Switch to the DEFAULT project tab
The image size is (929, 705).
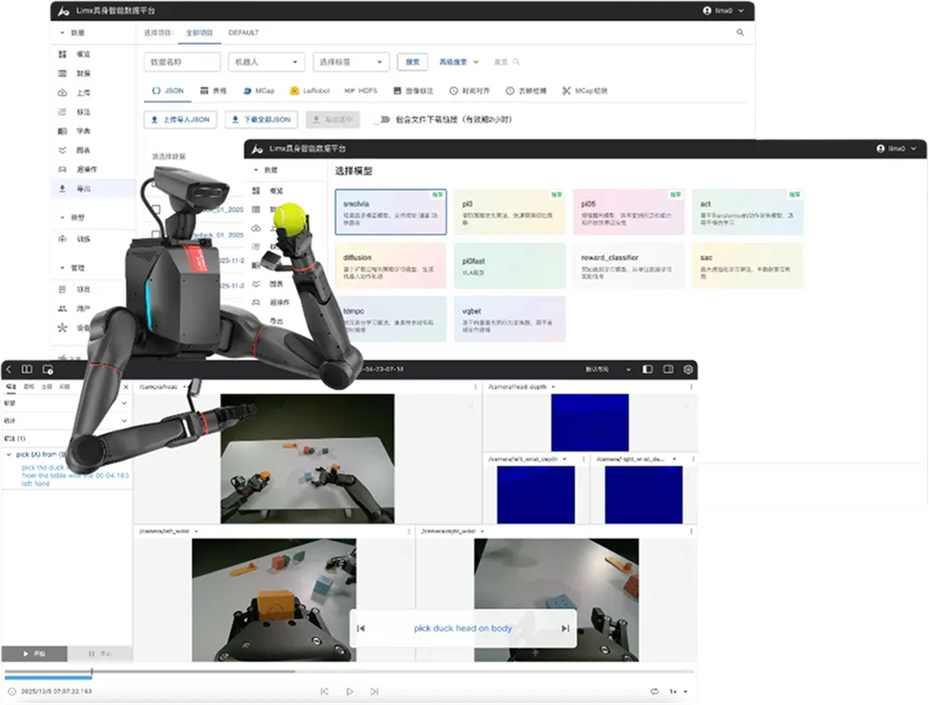[244, 33]
